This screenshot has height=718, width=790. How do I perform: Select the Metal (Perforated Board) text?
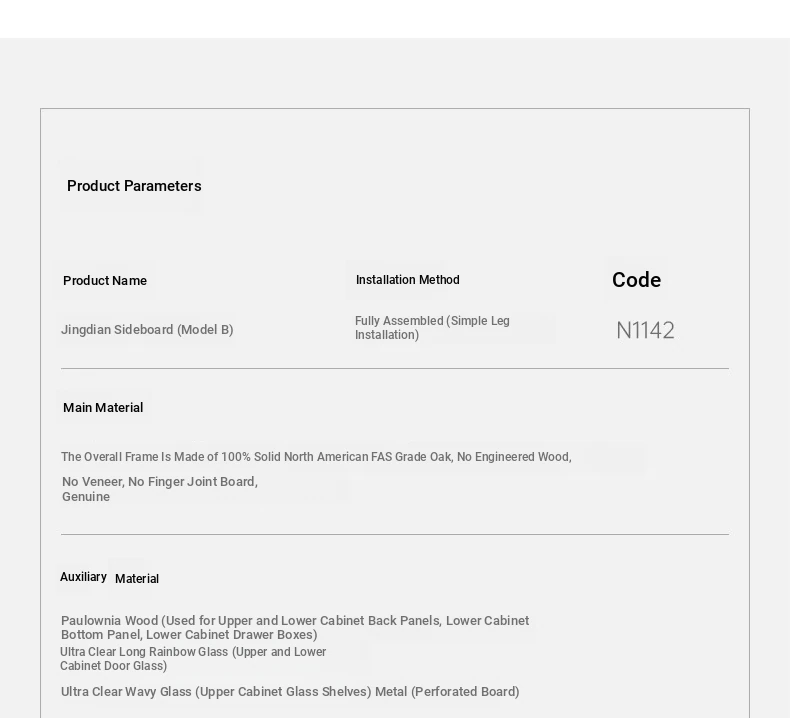pos(447,692)
